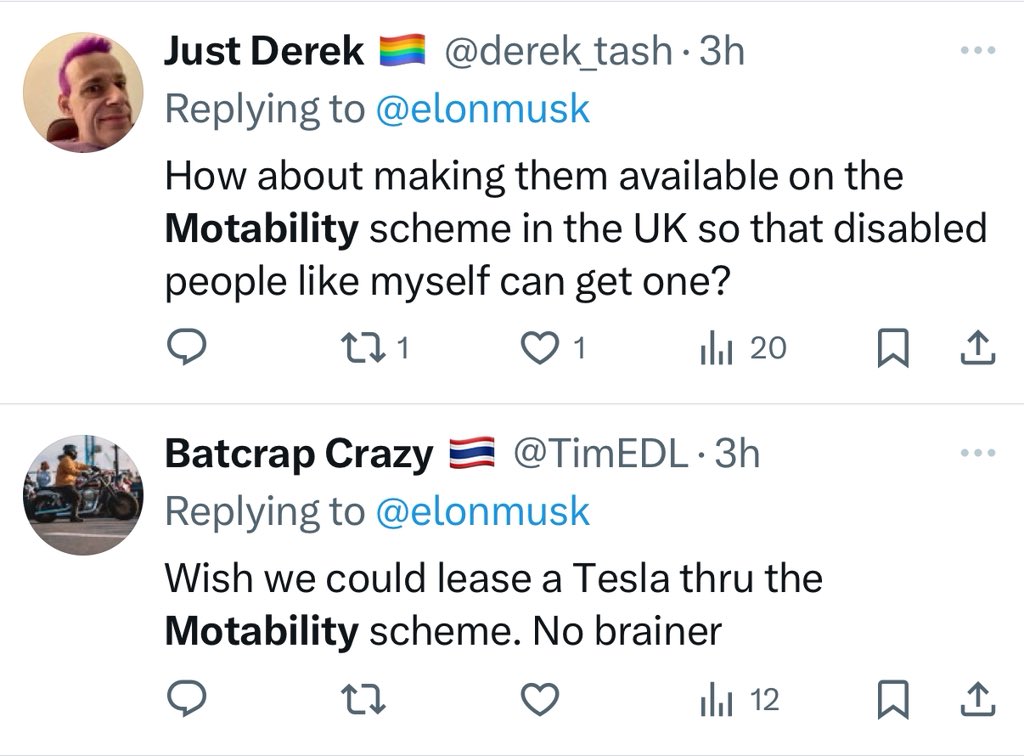View analytics for Just Derek's tweet

(712, 347)
